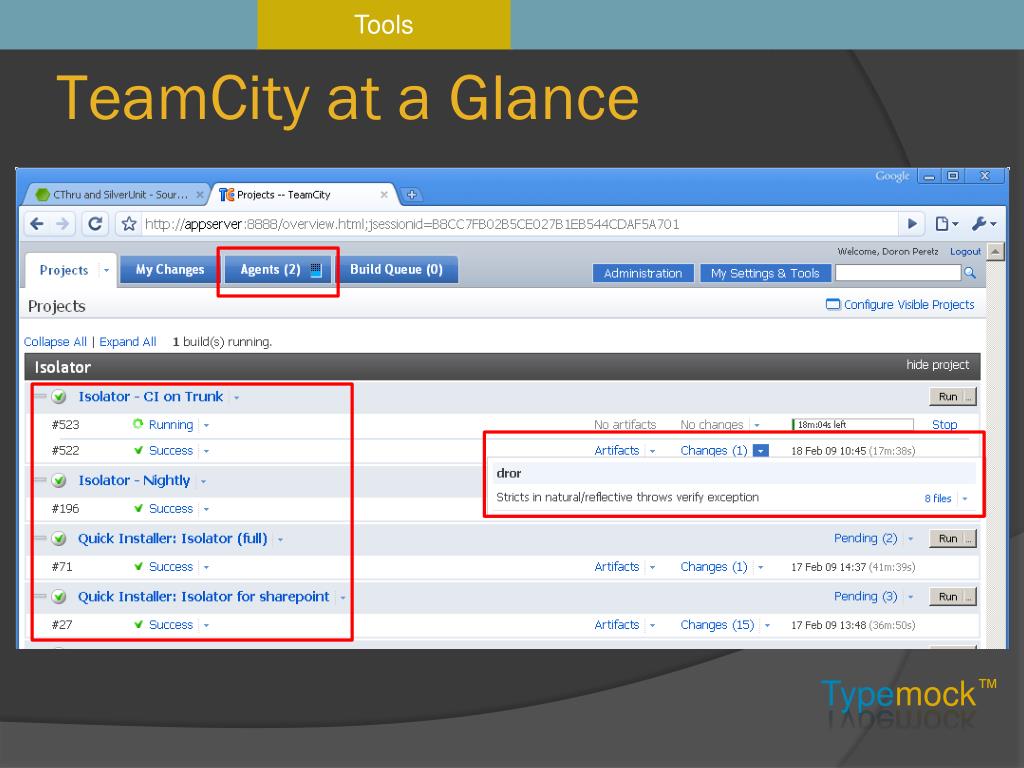This screenshot has height=768, width=1024.
Task: Click Changes (1) link of build #71
Action: (714, 567)
